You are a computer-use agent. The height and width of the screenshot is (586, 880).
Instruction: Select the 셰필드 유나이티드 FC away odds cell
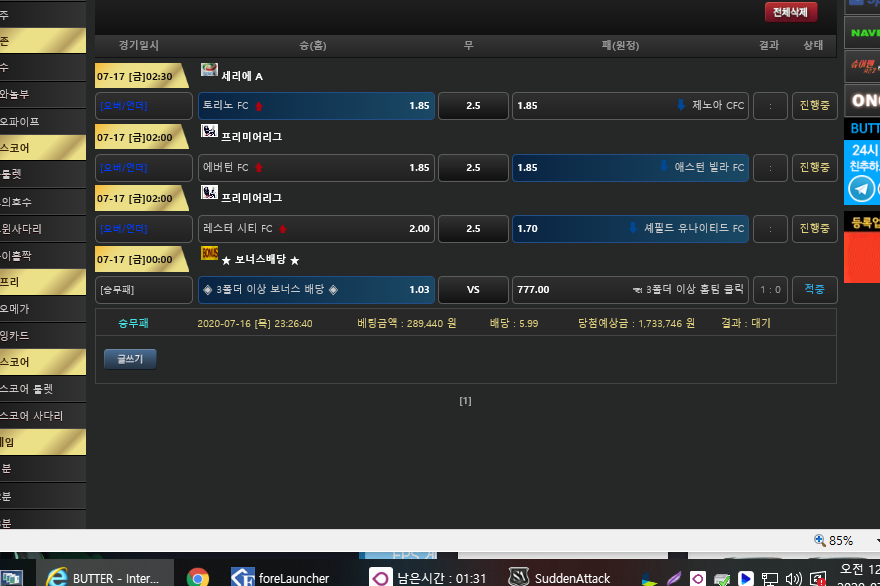pos(630,229)
